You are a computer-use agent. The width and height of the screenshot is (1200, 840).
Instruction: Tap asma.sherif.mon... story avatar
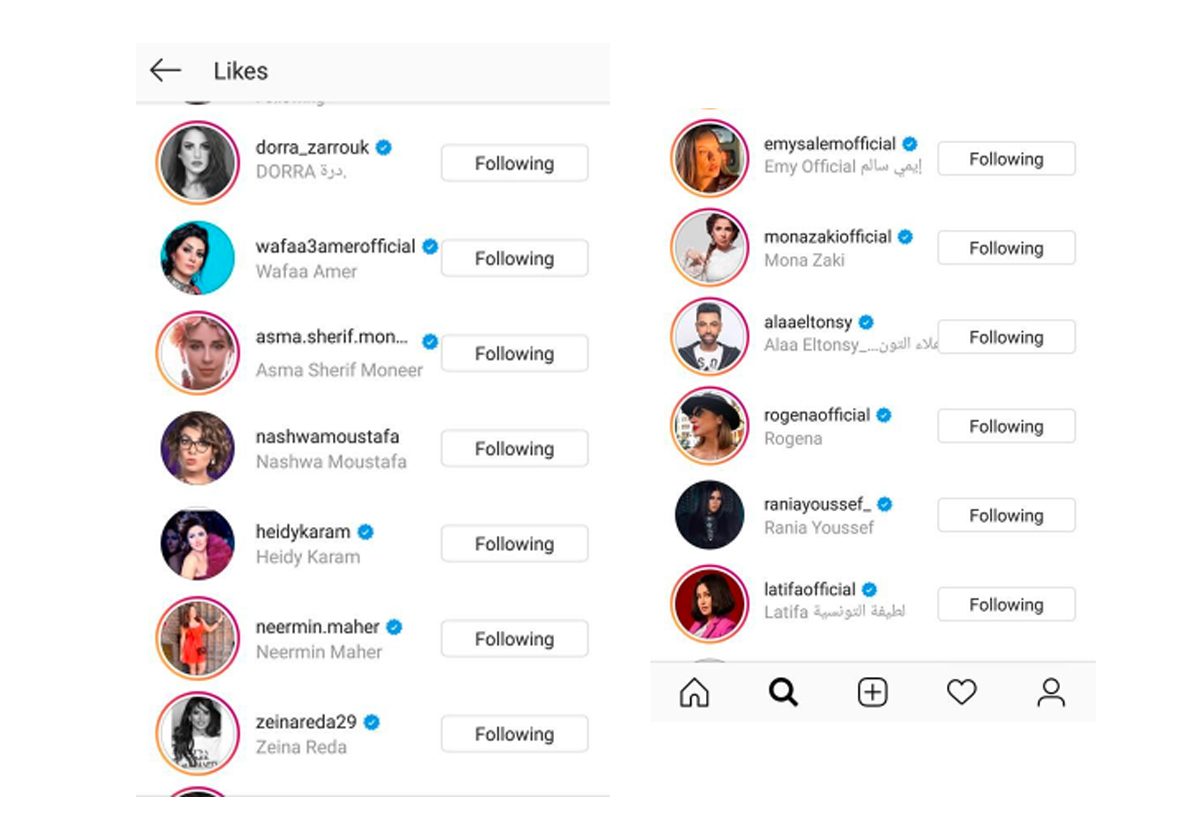click(198, 353)
